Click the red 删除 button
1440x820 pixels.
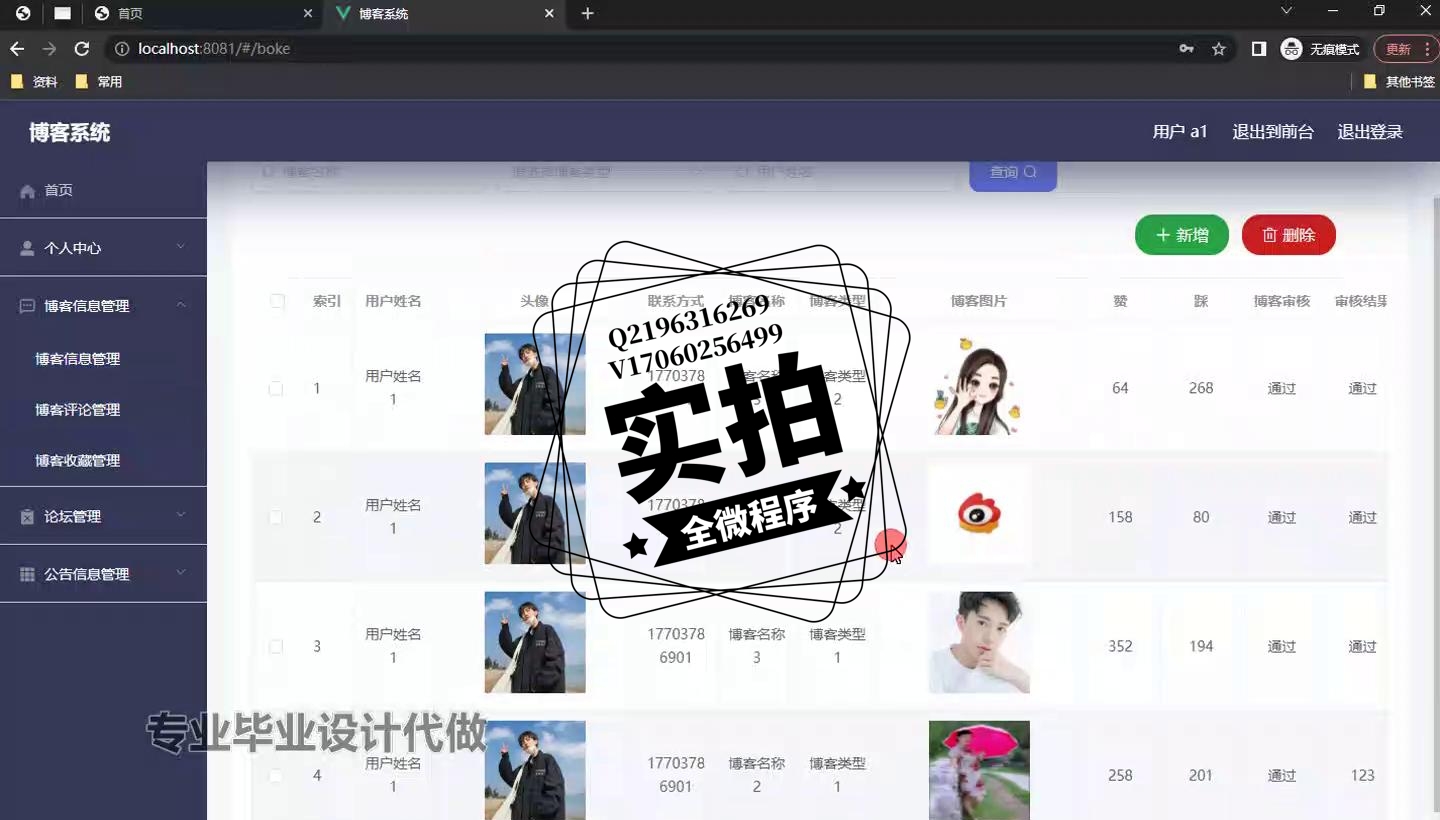click(x=1289, y=235)
